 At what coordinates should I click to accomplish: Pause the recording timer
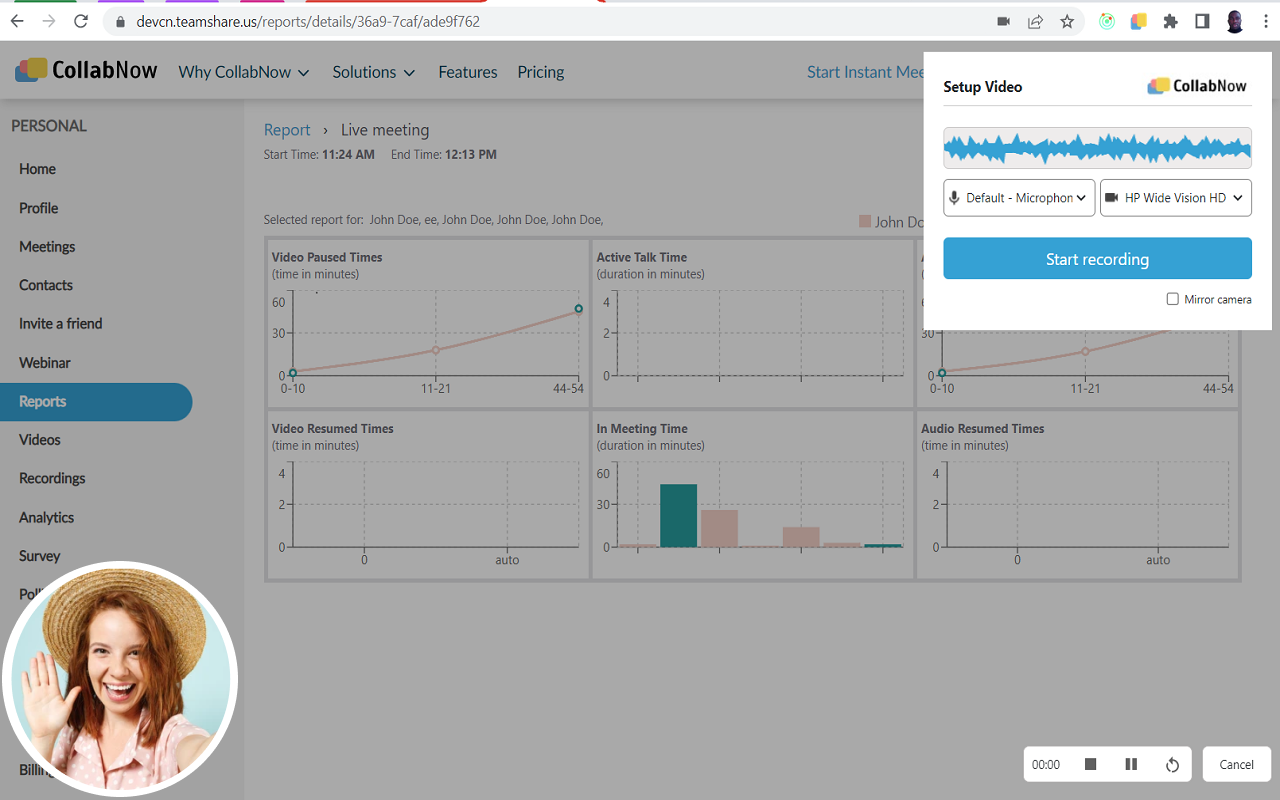pos(1131,764)
